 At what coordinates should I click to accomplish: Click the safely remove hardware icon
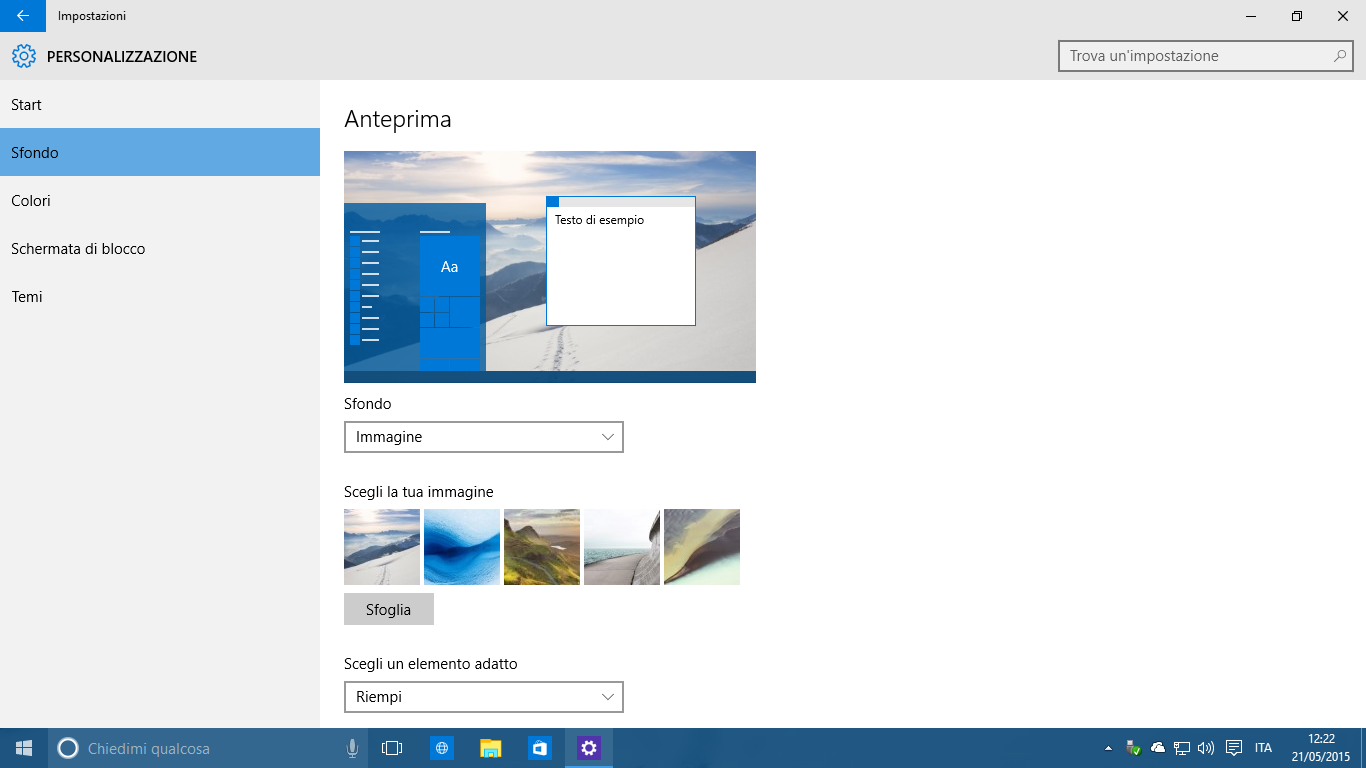pos(1133,748)
